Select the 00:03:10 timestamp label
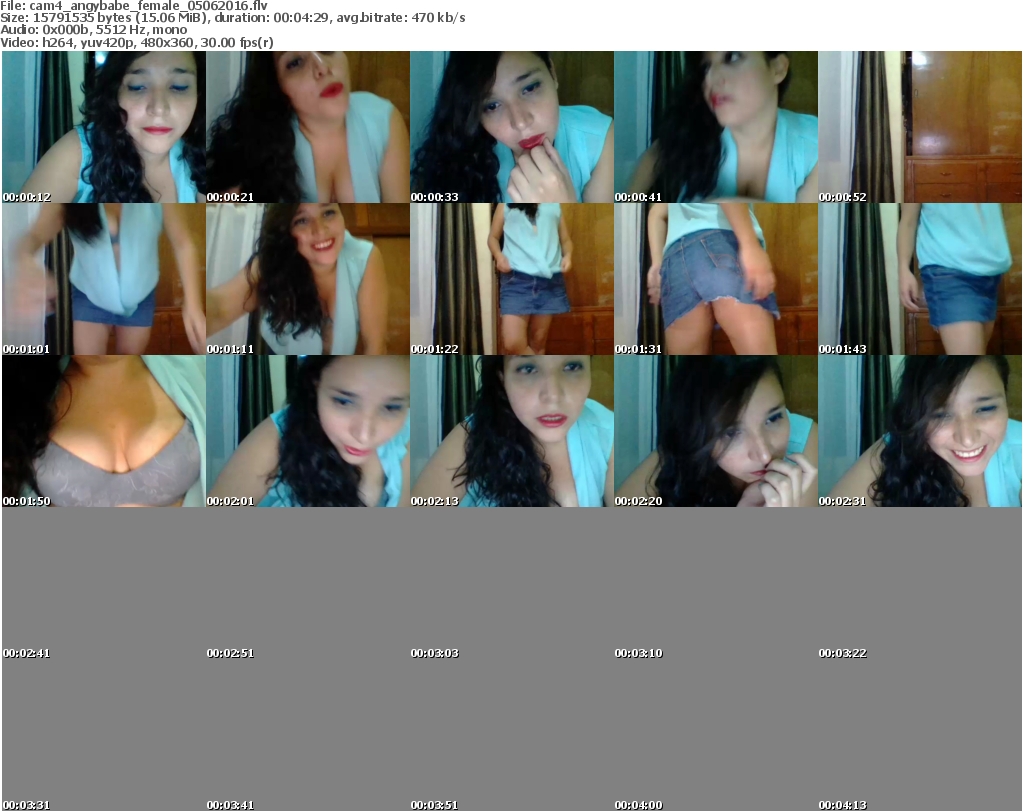This screenshot has height=811, width=1024. coord(638,653)
